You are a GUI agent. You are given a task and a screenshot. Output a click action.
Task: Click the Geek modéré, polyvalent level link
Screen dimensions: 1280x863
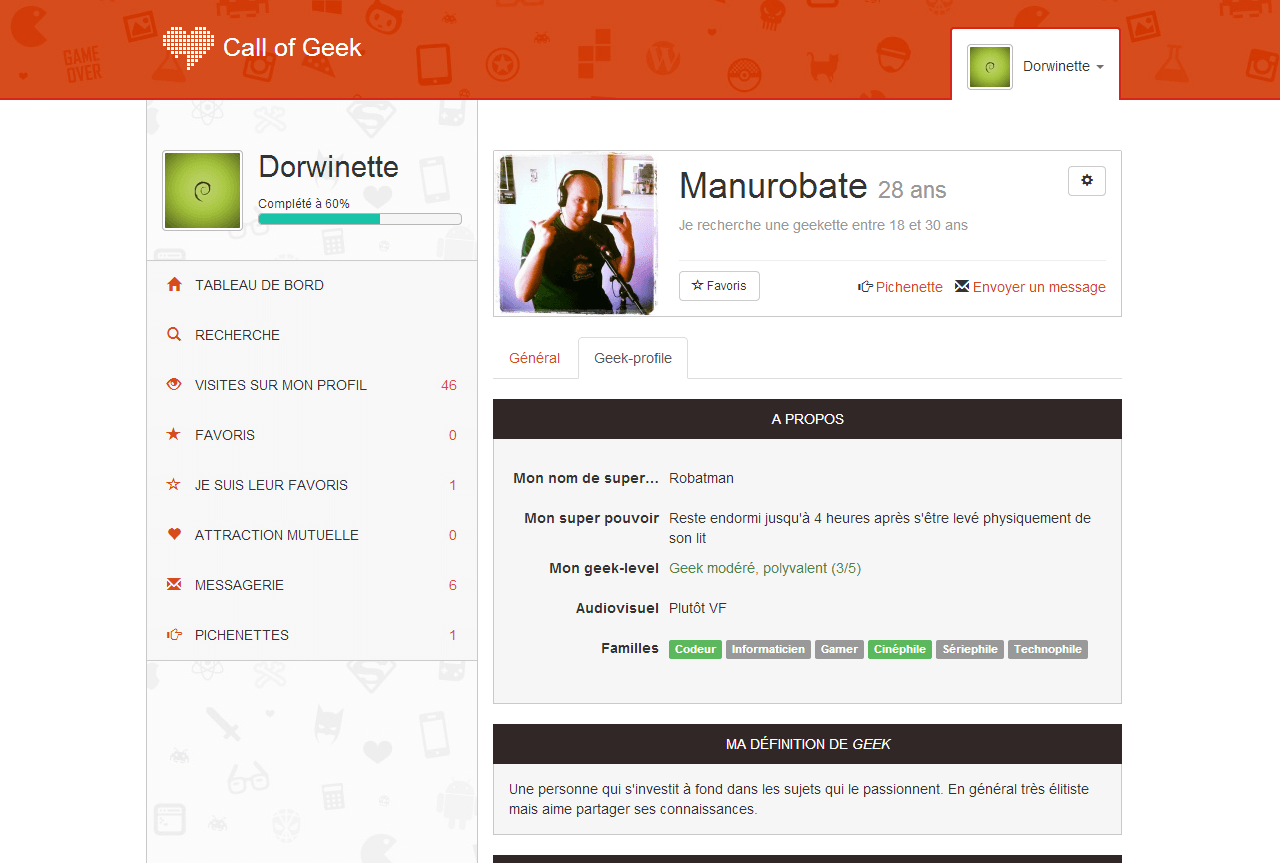tap(764, 568)
